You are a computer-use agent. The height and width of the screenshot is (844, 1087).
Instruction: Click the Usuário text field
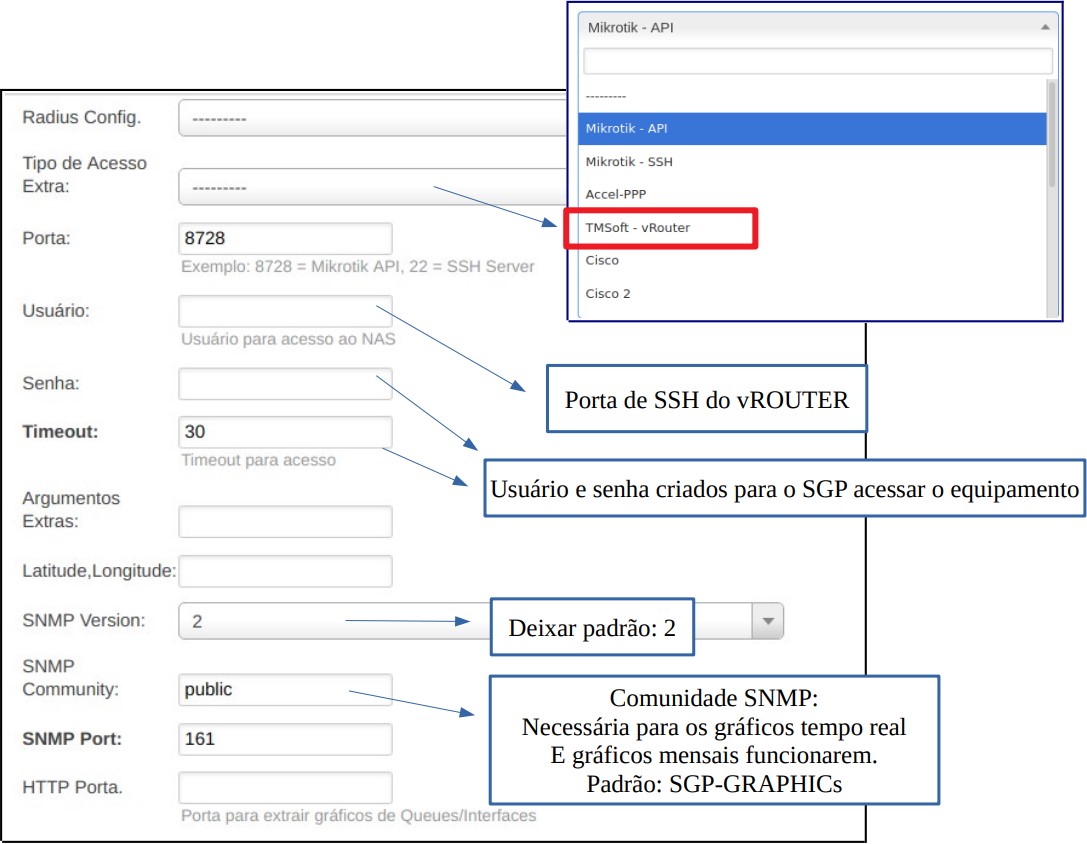point(285,311)
